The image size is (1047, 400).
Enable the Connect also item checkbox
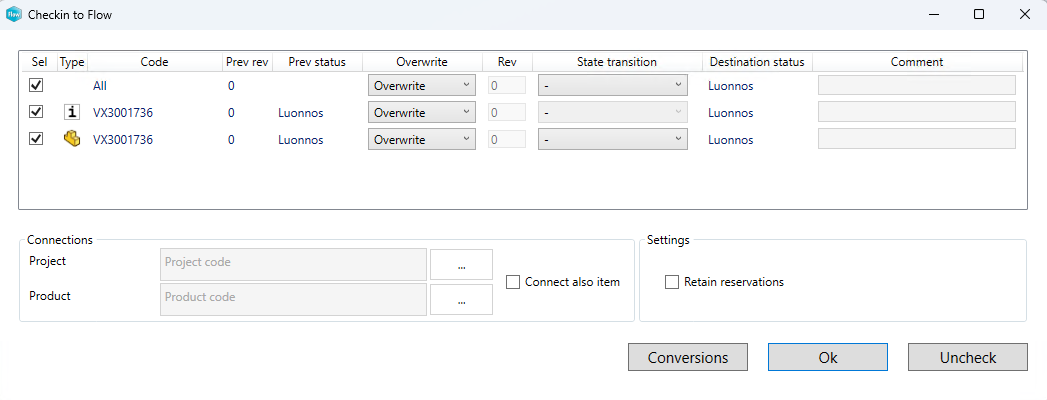point(513,282)
